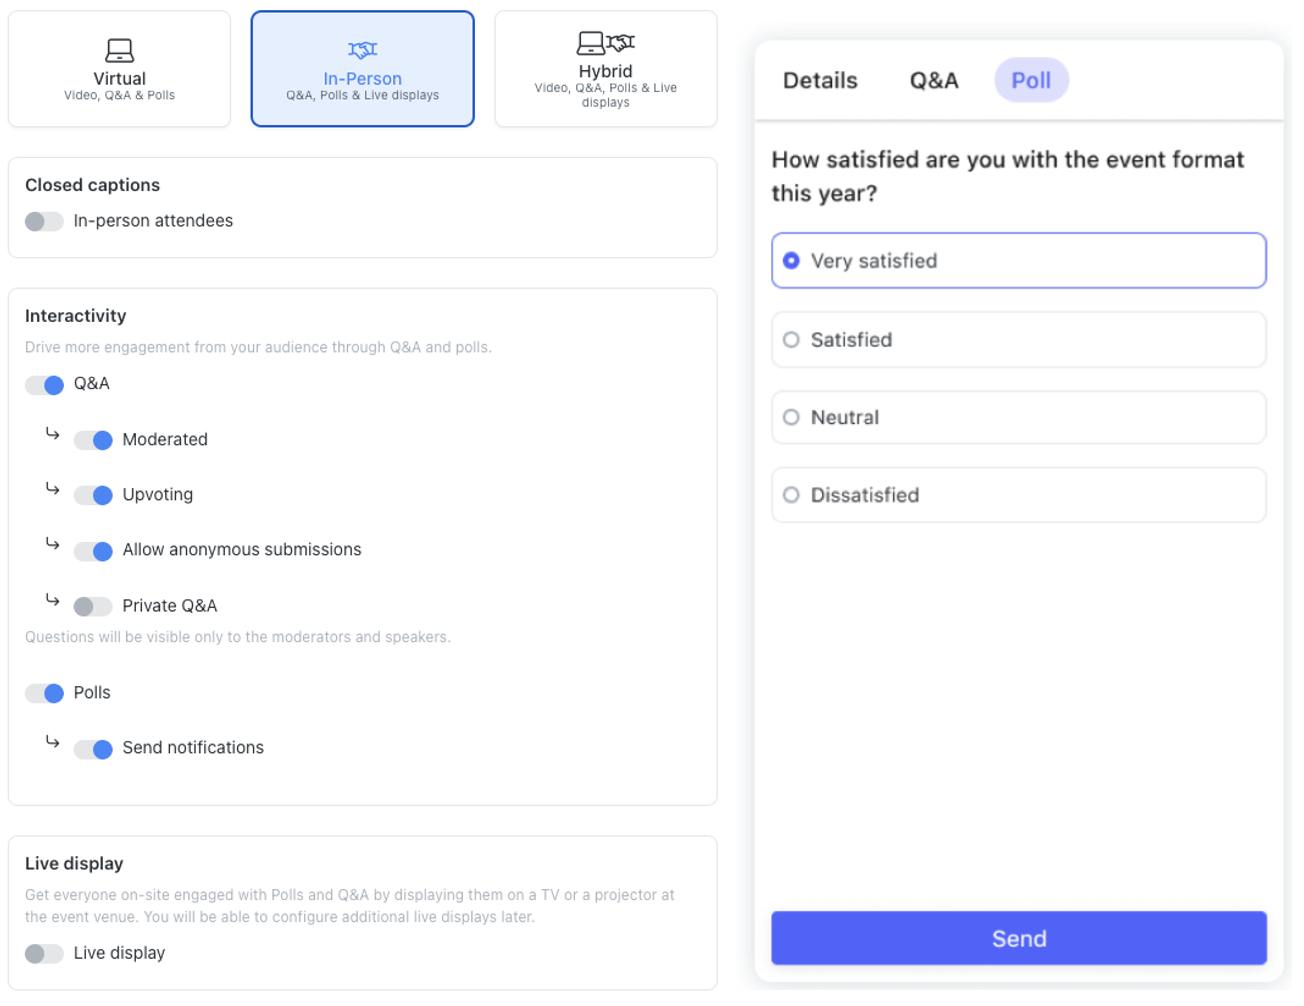Click the In-Person handshake icon

tap(362, 50)
